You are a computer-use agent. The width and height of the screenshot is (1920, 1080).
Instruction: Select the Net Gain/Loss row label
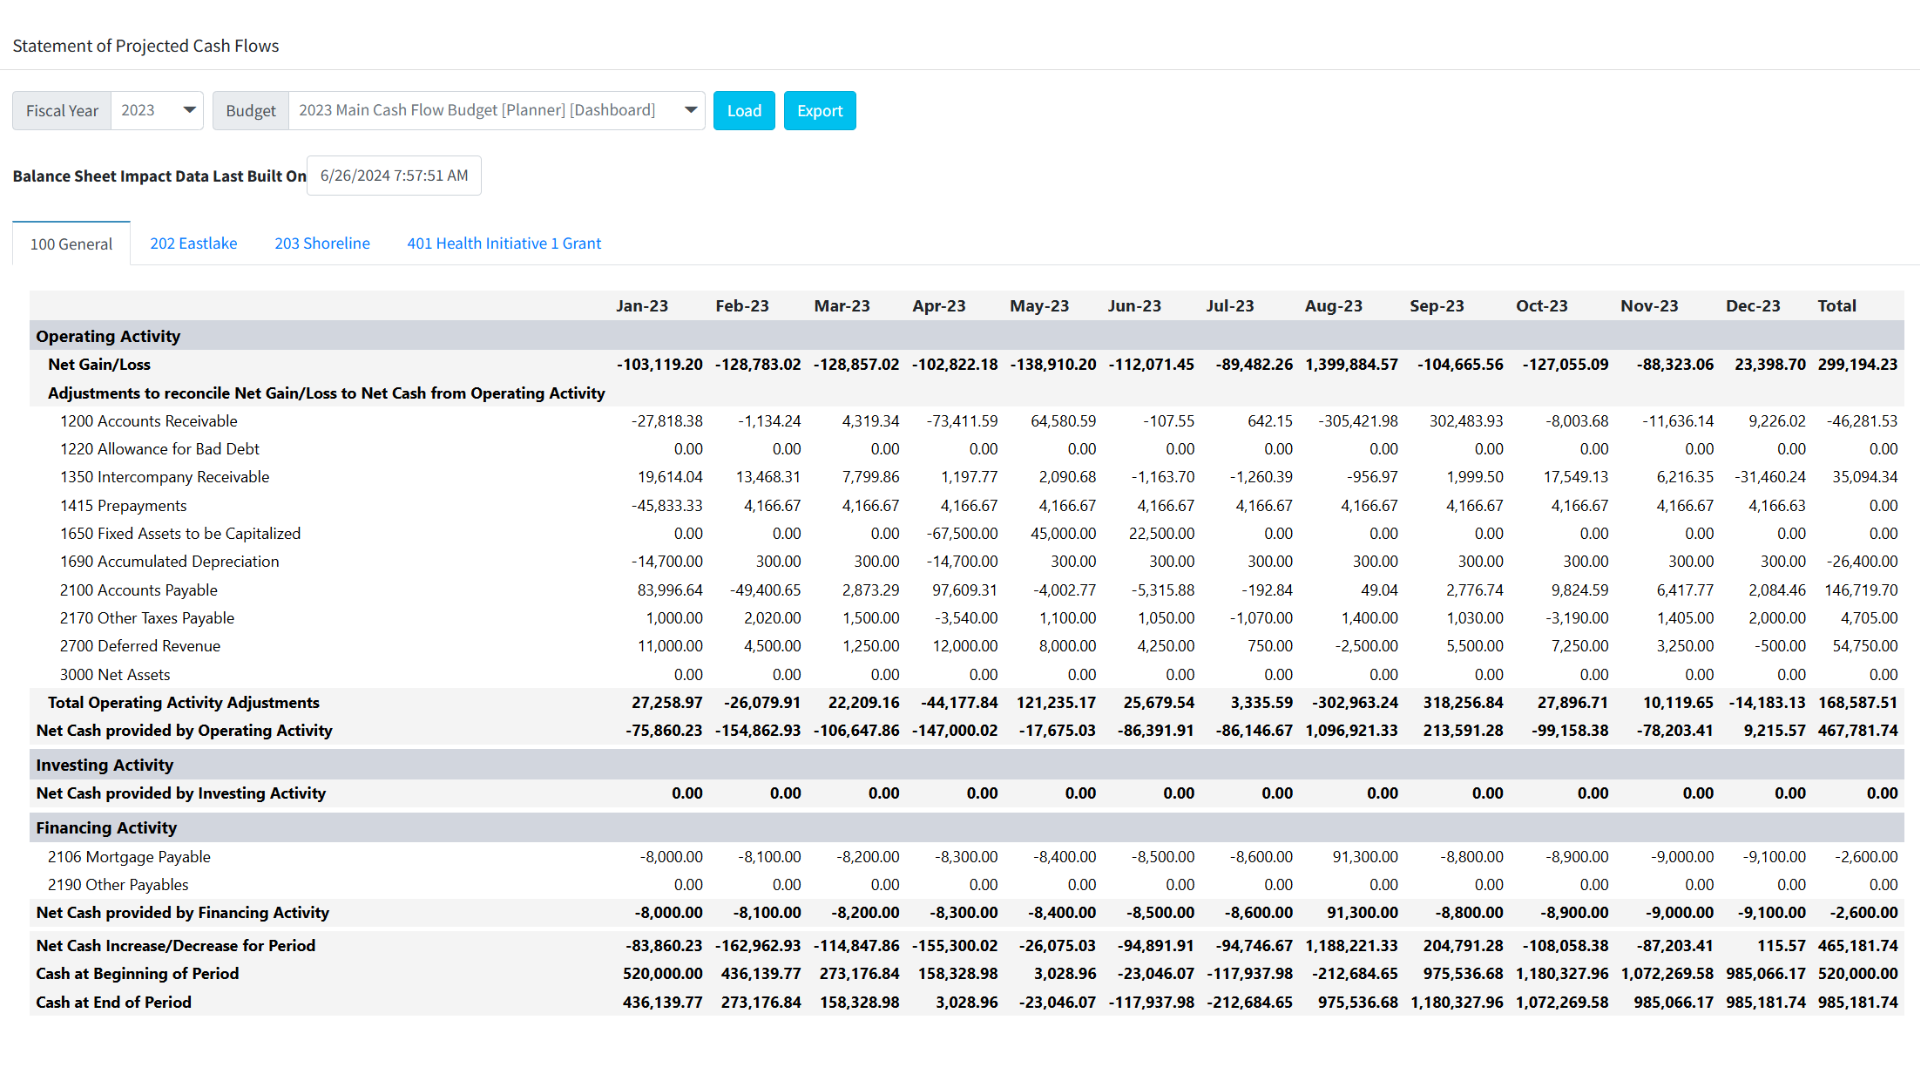click(x=98, y=364)
